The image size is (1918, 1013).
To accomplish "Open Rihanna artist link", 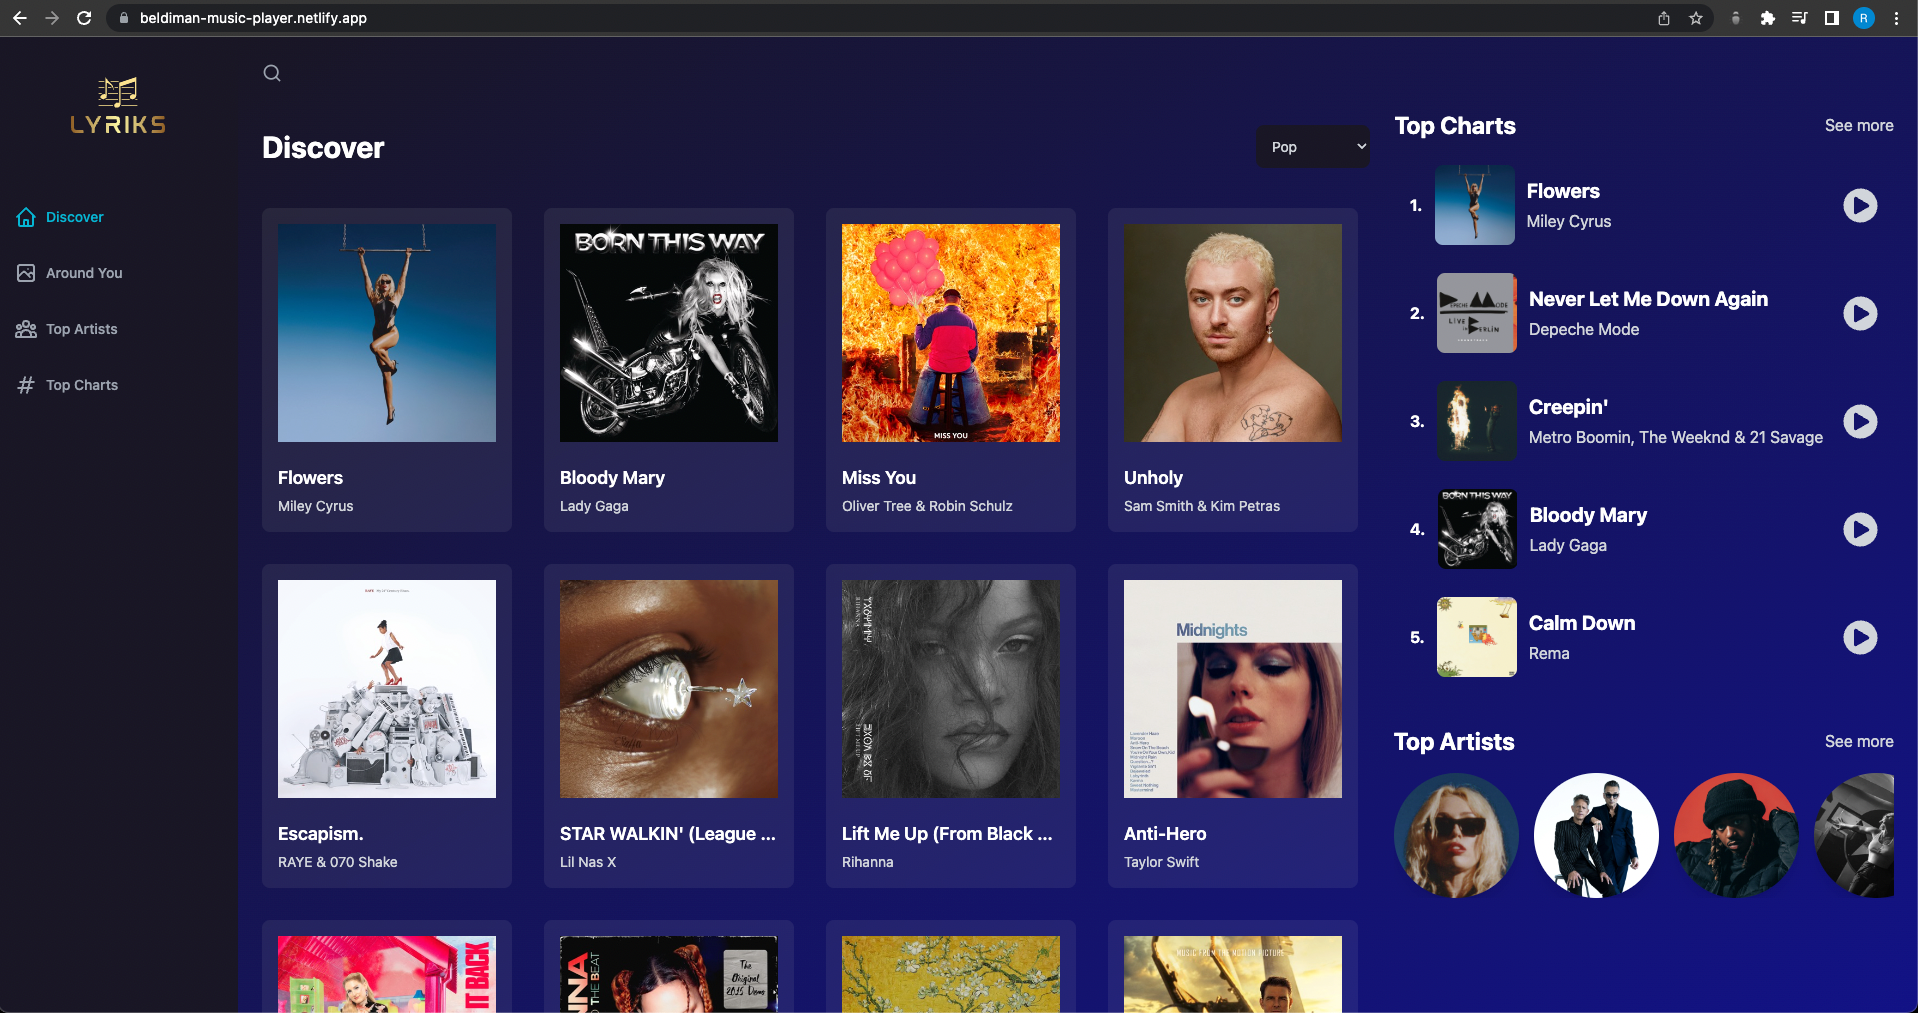I will 868,862.
